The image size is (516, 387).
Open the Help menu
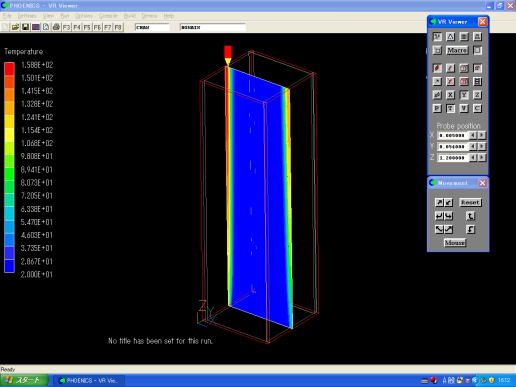pos(169,16)
